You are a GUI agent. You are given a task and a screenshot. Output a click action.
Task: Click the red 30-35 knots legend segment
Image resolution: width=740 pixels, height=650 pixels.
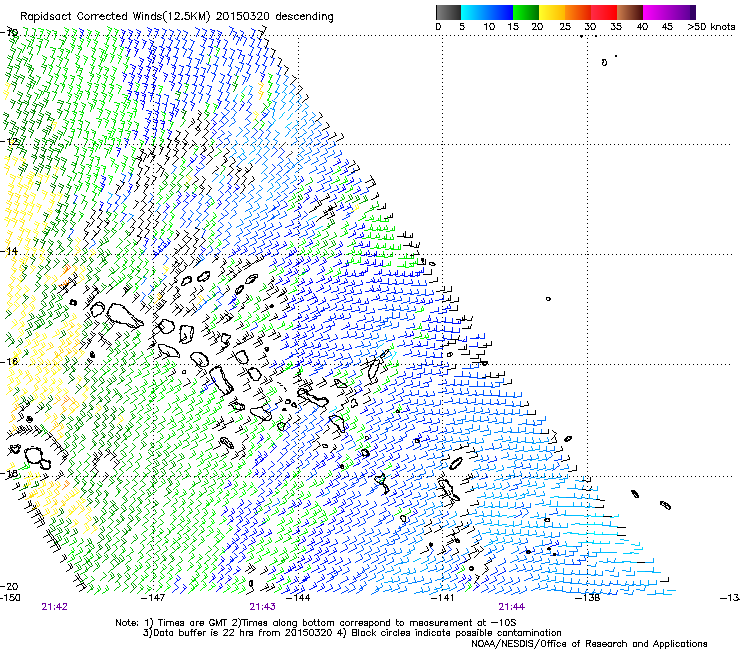pyautogui.click(x=604, y=12)
